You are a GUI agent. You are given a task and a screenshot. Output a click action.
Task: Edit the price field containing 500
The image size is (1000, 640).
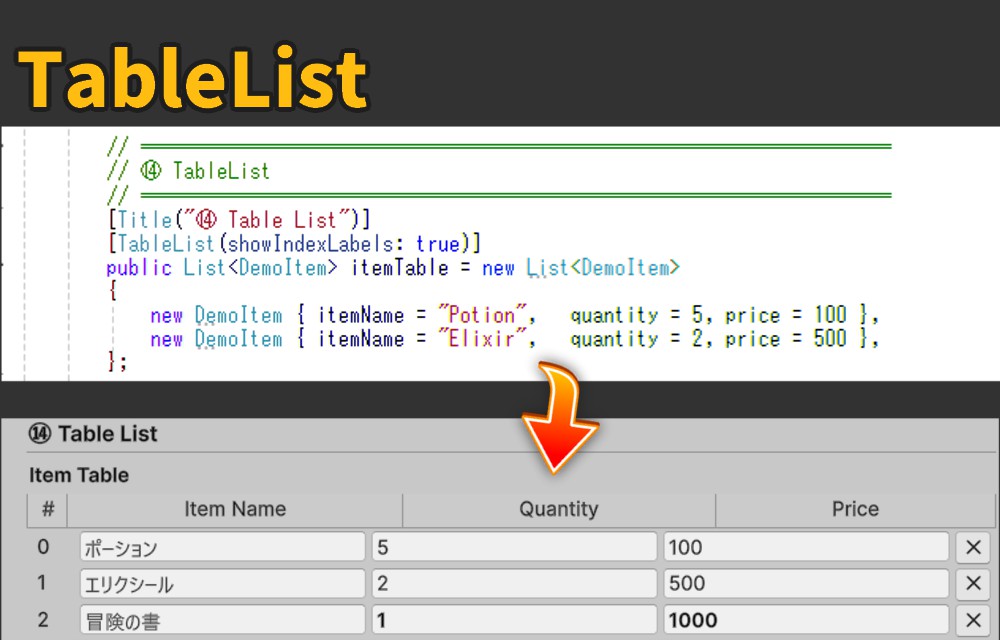click(x=805, y=583)
